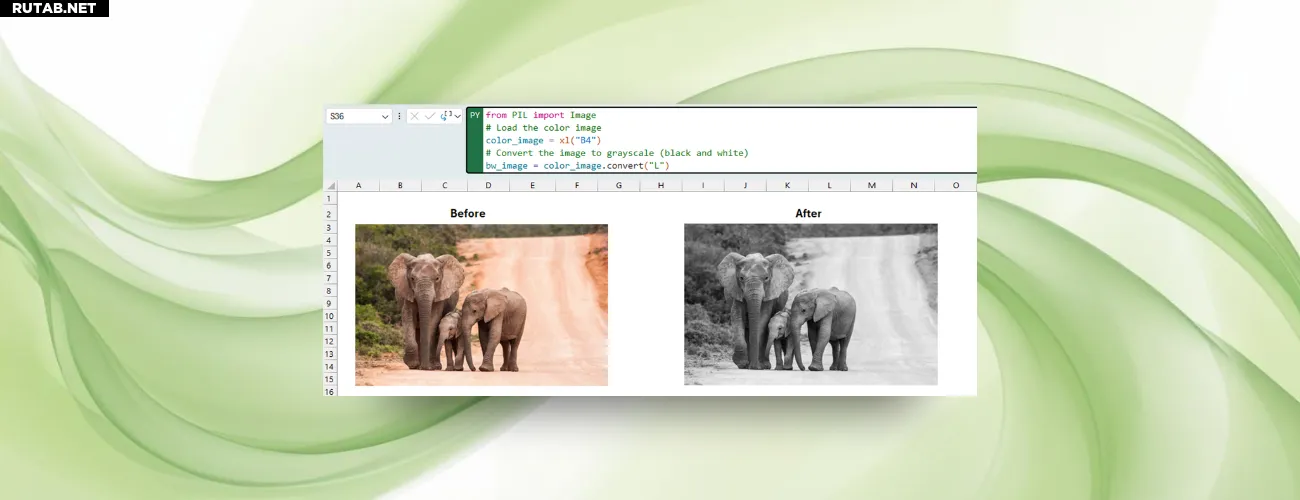Select row 7 header
Viewport: 1300px width, 500px height.
tap(330, 278)
